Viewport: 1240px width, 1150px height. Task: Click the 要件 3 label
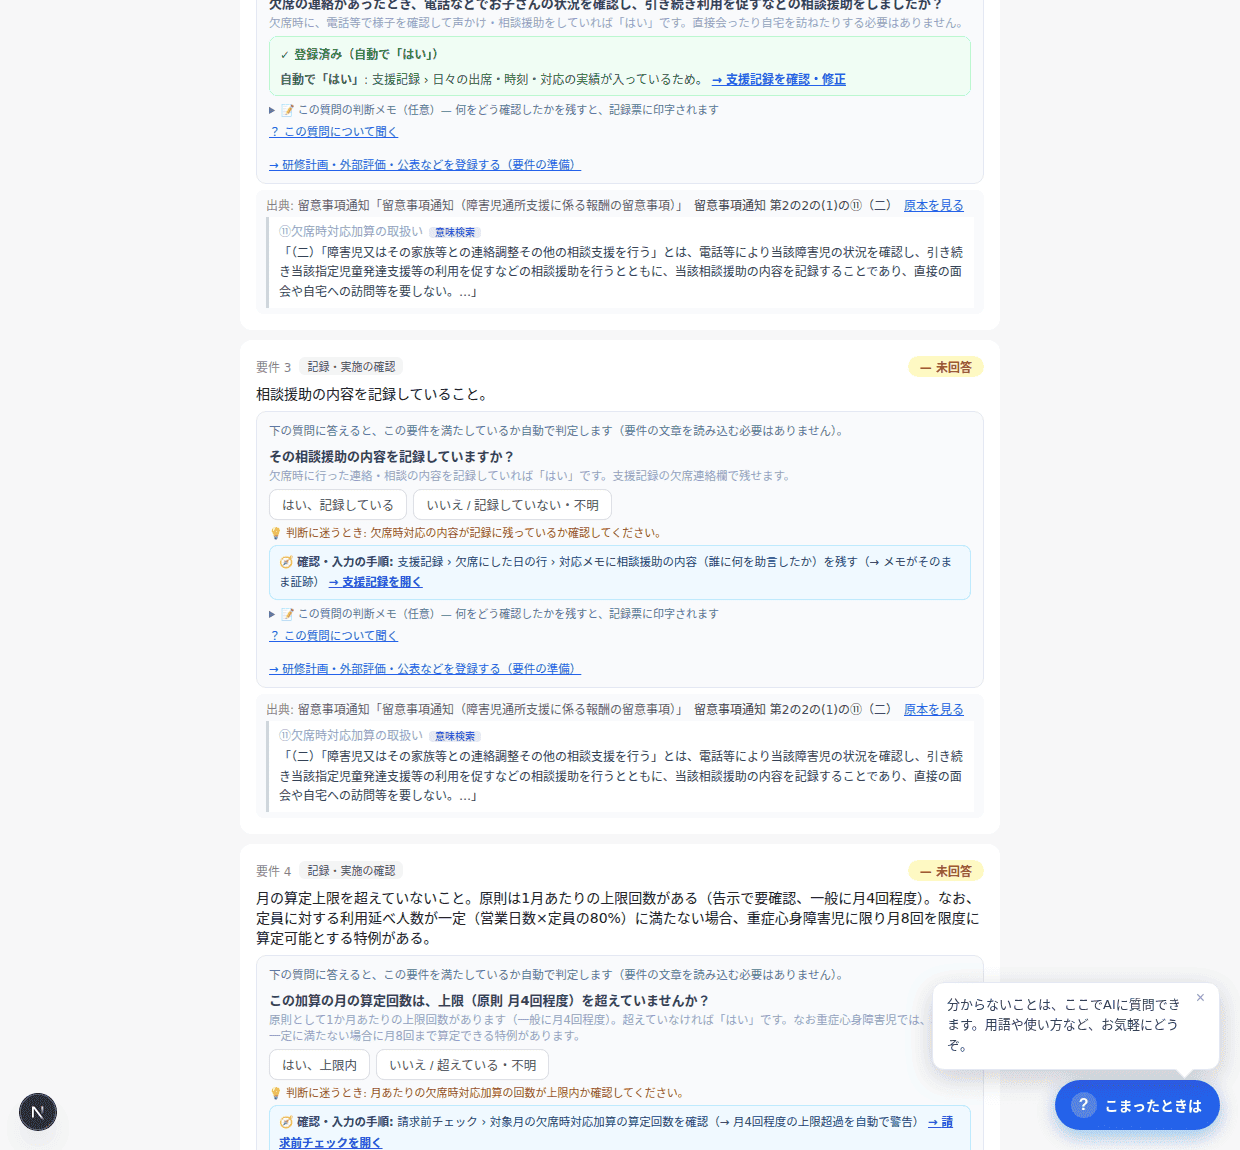(274, 367)
